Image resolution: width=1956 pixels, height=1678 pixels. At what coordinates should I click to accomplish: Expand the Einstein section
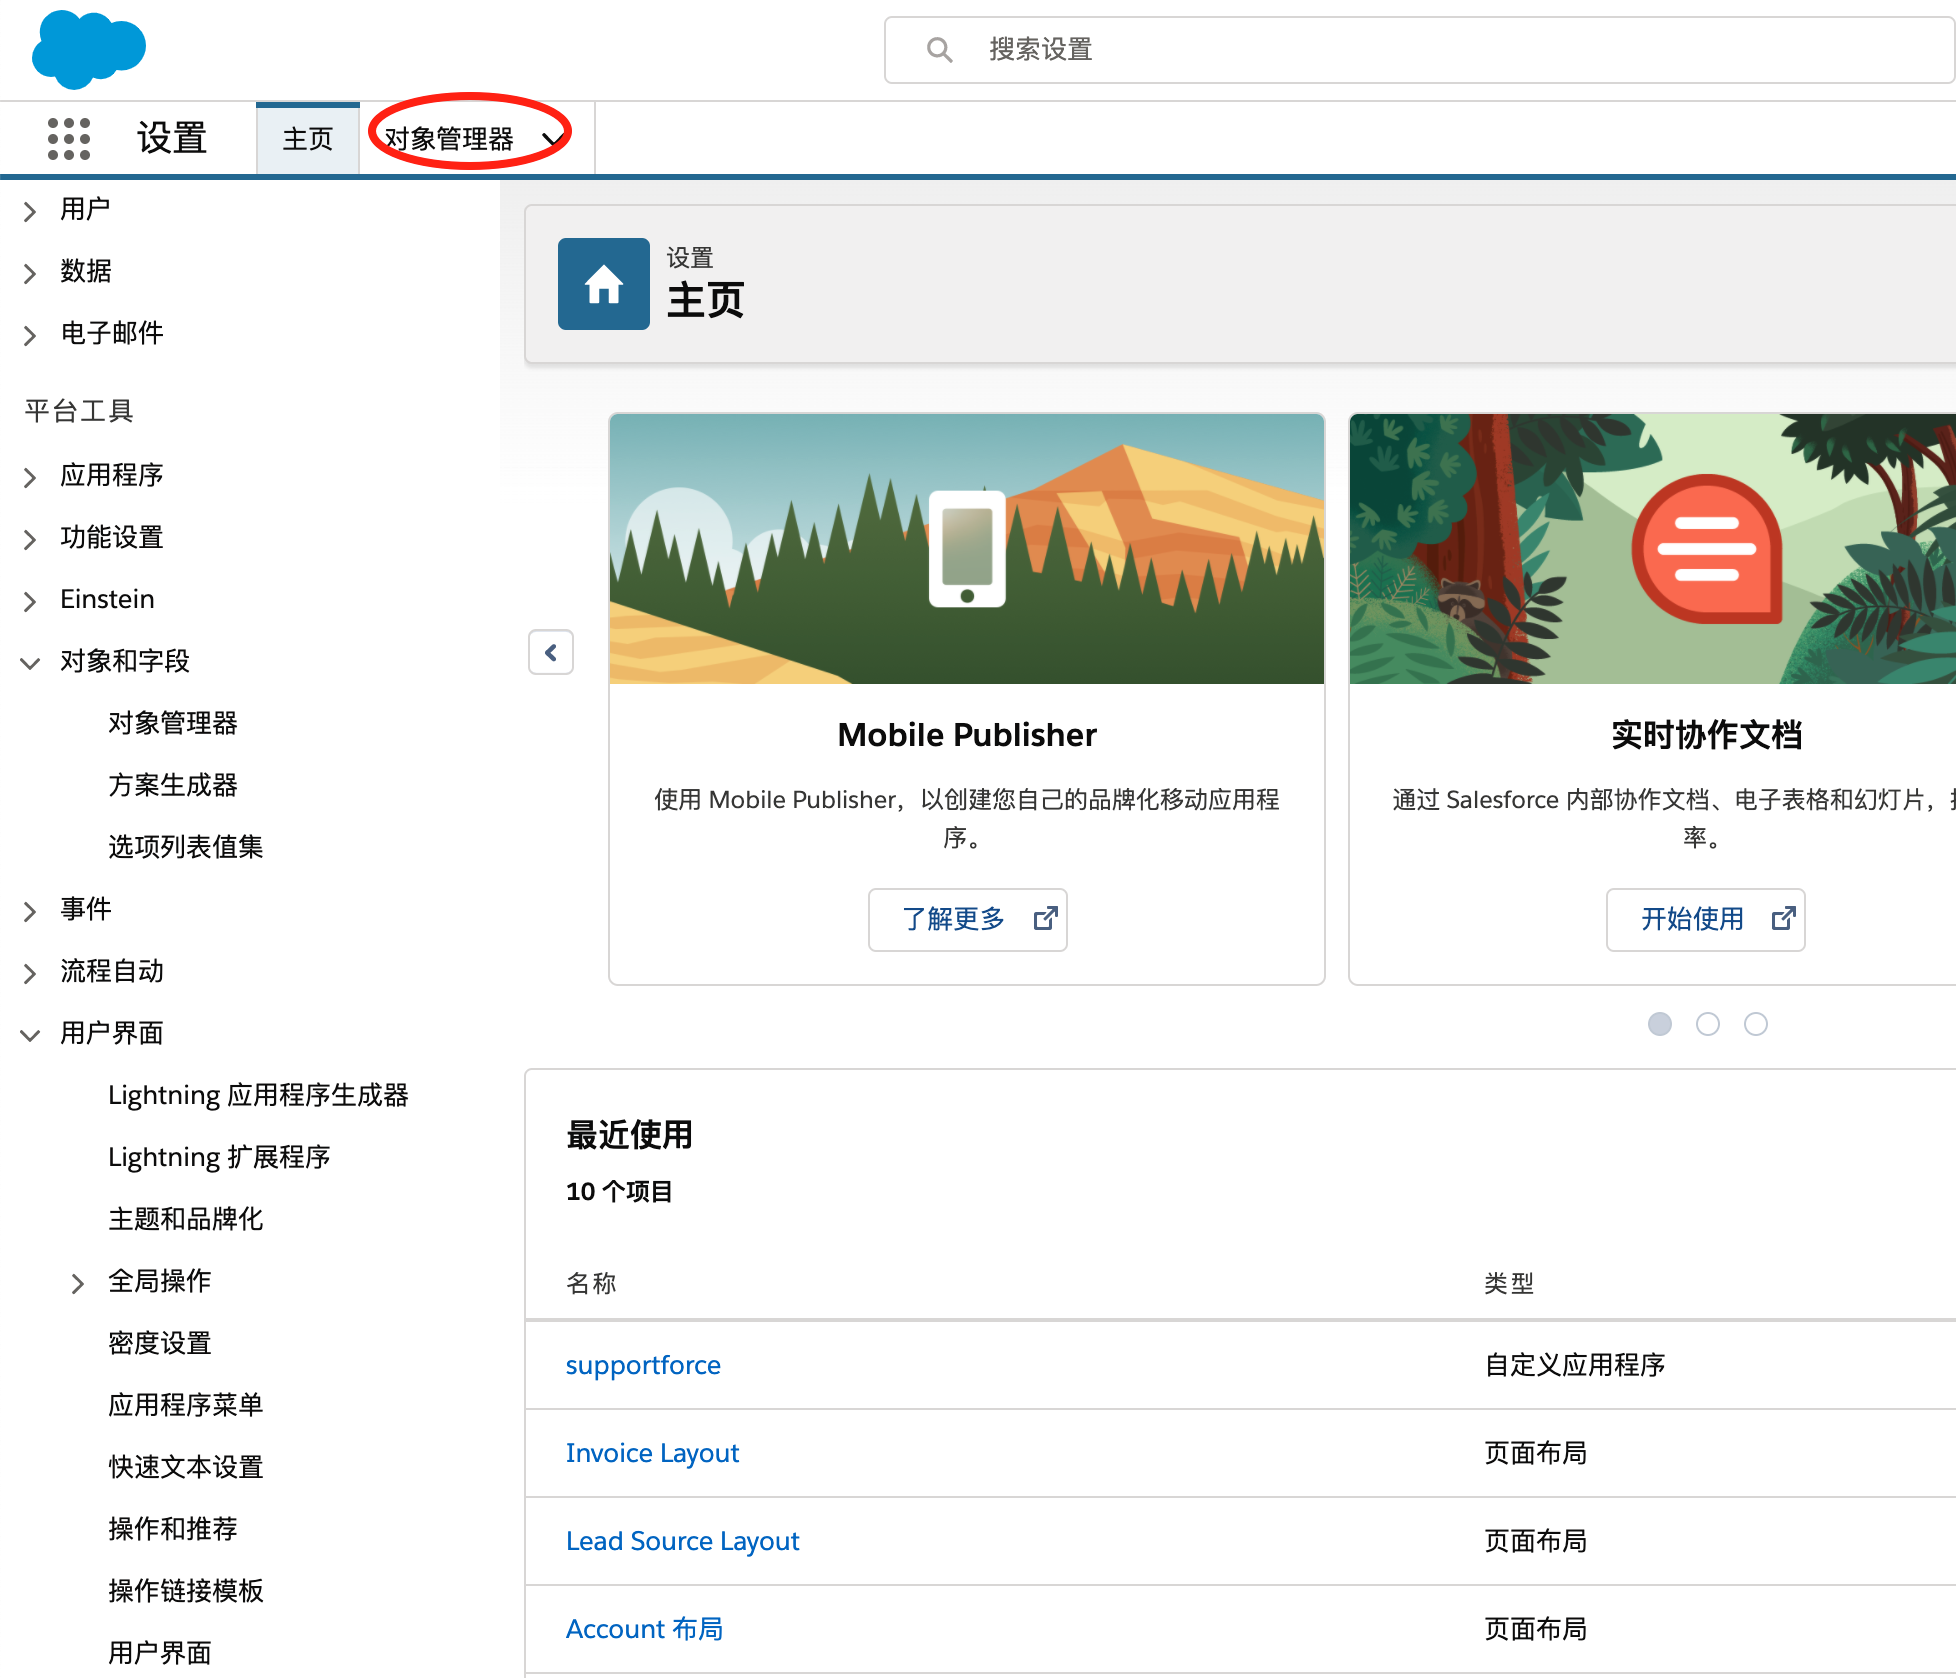[x=30, y=600]
